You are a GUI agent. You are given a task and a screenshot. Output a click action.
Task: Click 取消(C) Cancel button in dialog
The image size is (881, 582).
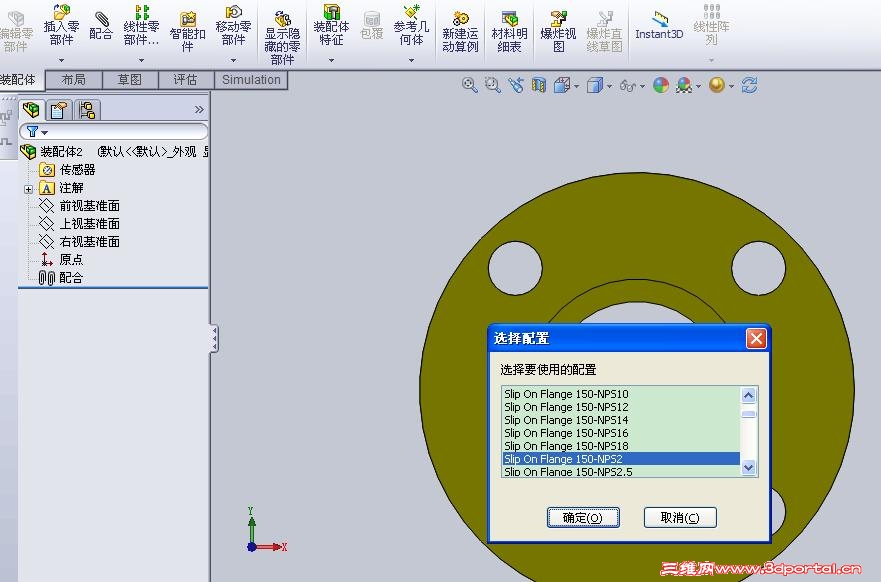tap(680, 517)
